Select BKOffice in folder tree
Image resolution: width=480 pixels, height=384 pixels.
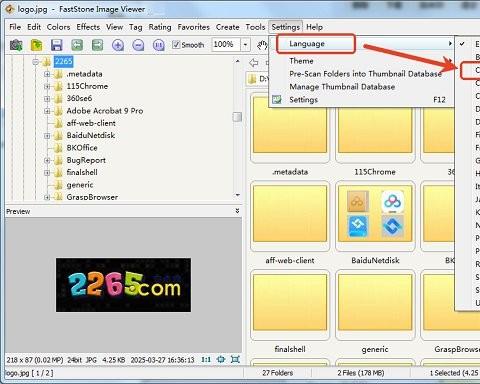[x=82, y=148]
